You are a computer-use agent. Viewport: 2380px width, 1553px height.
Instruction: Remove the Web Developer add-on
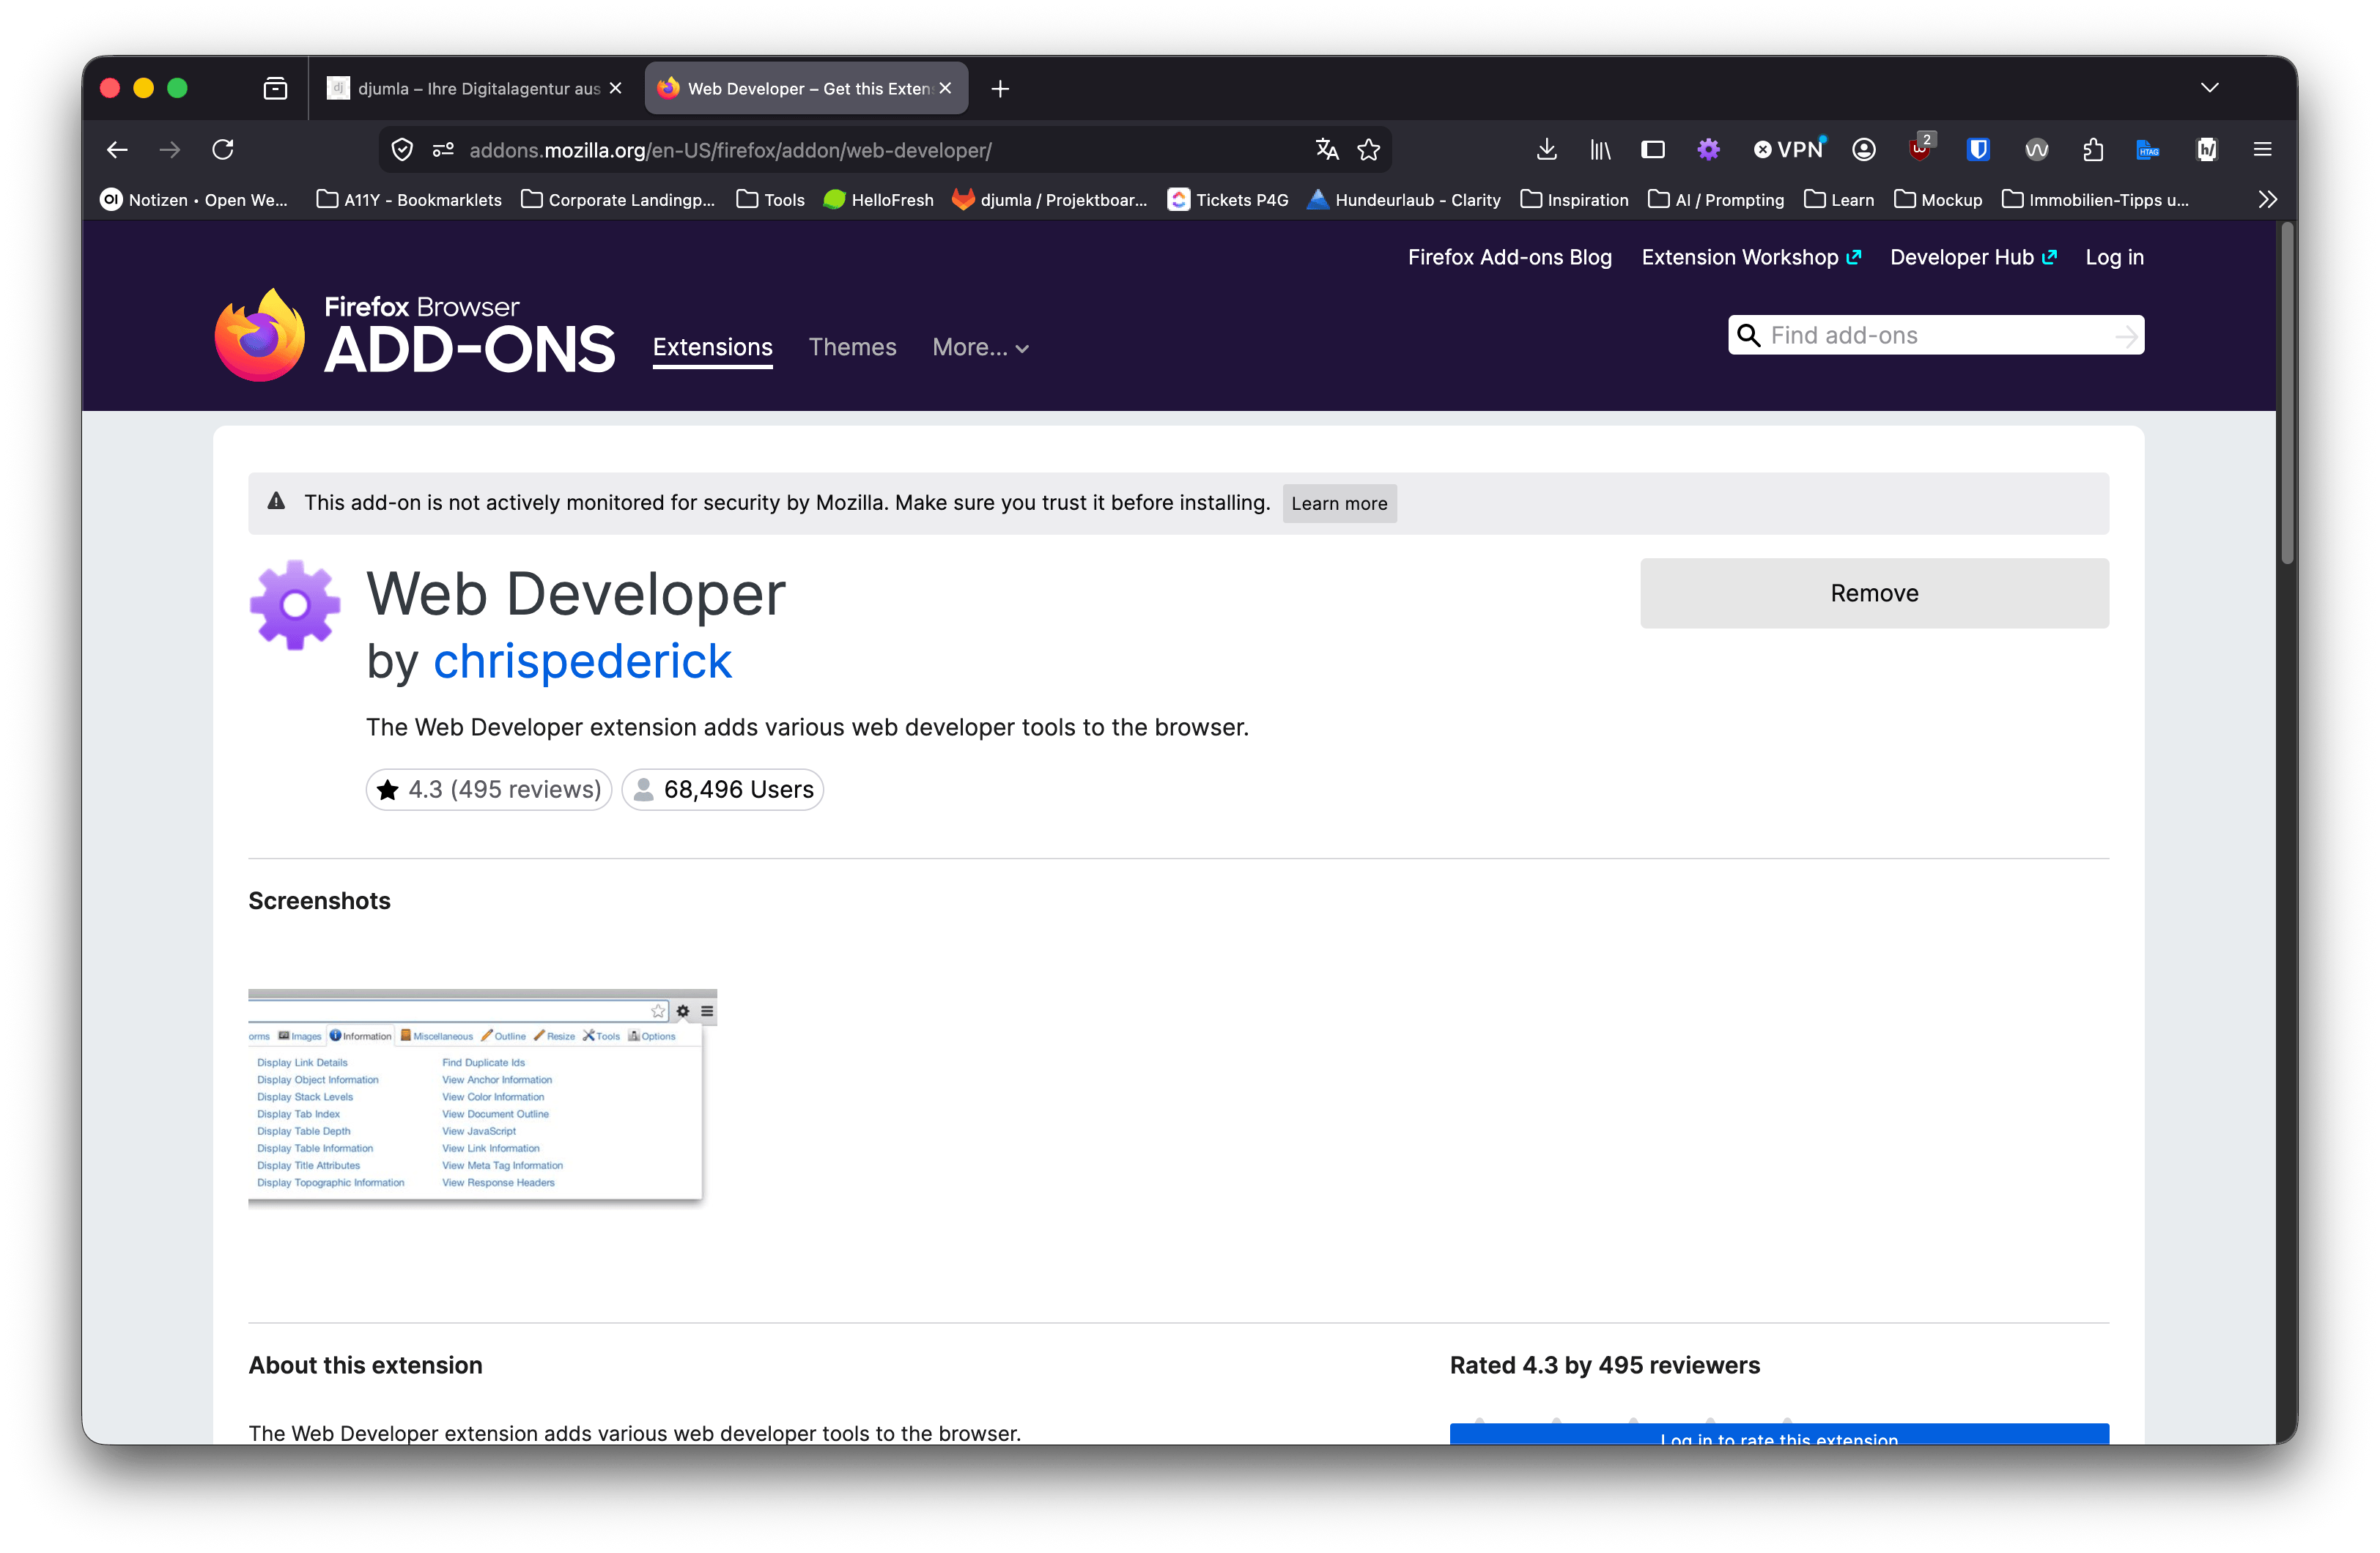1874,593
